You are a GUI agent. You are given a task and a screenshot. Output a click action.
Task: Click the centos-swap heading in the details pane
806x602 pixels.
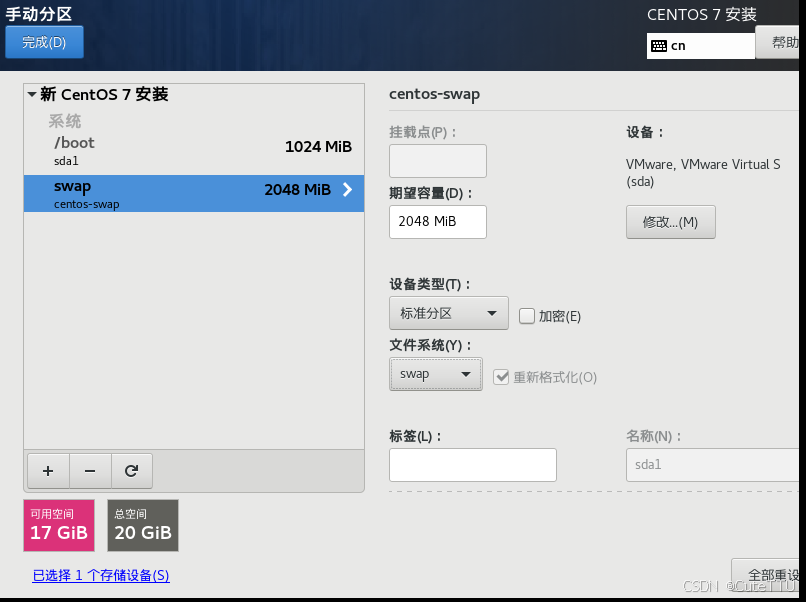[x=434, y=95]
